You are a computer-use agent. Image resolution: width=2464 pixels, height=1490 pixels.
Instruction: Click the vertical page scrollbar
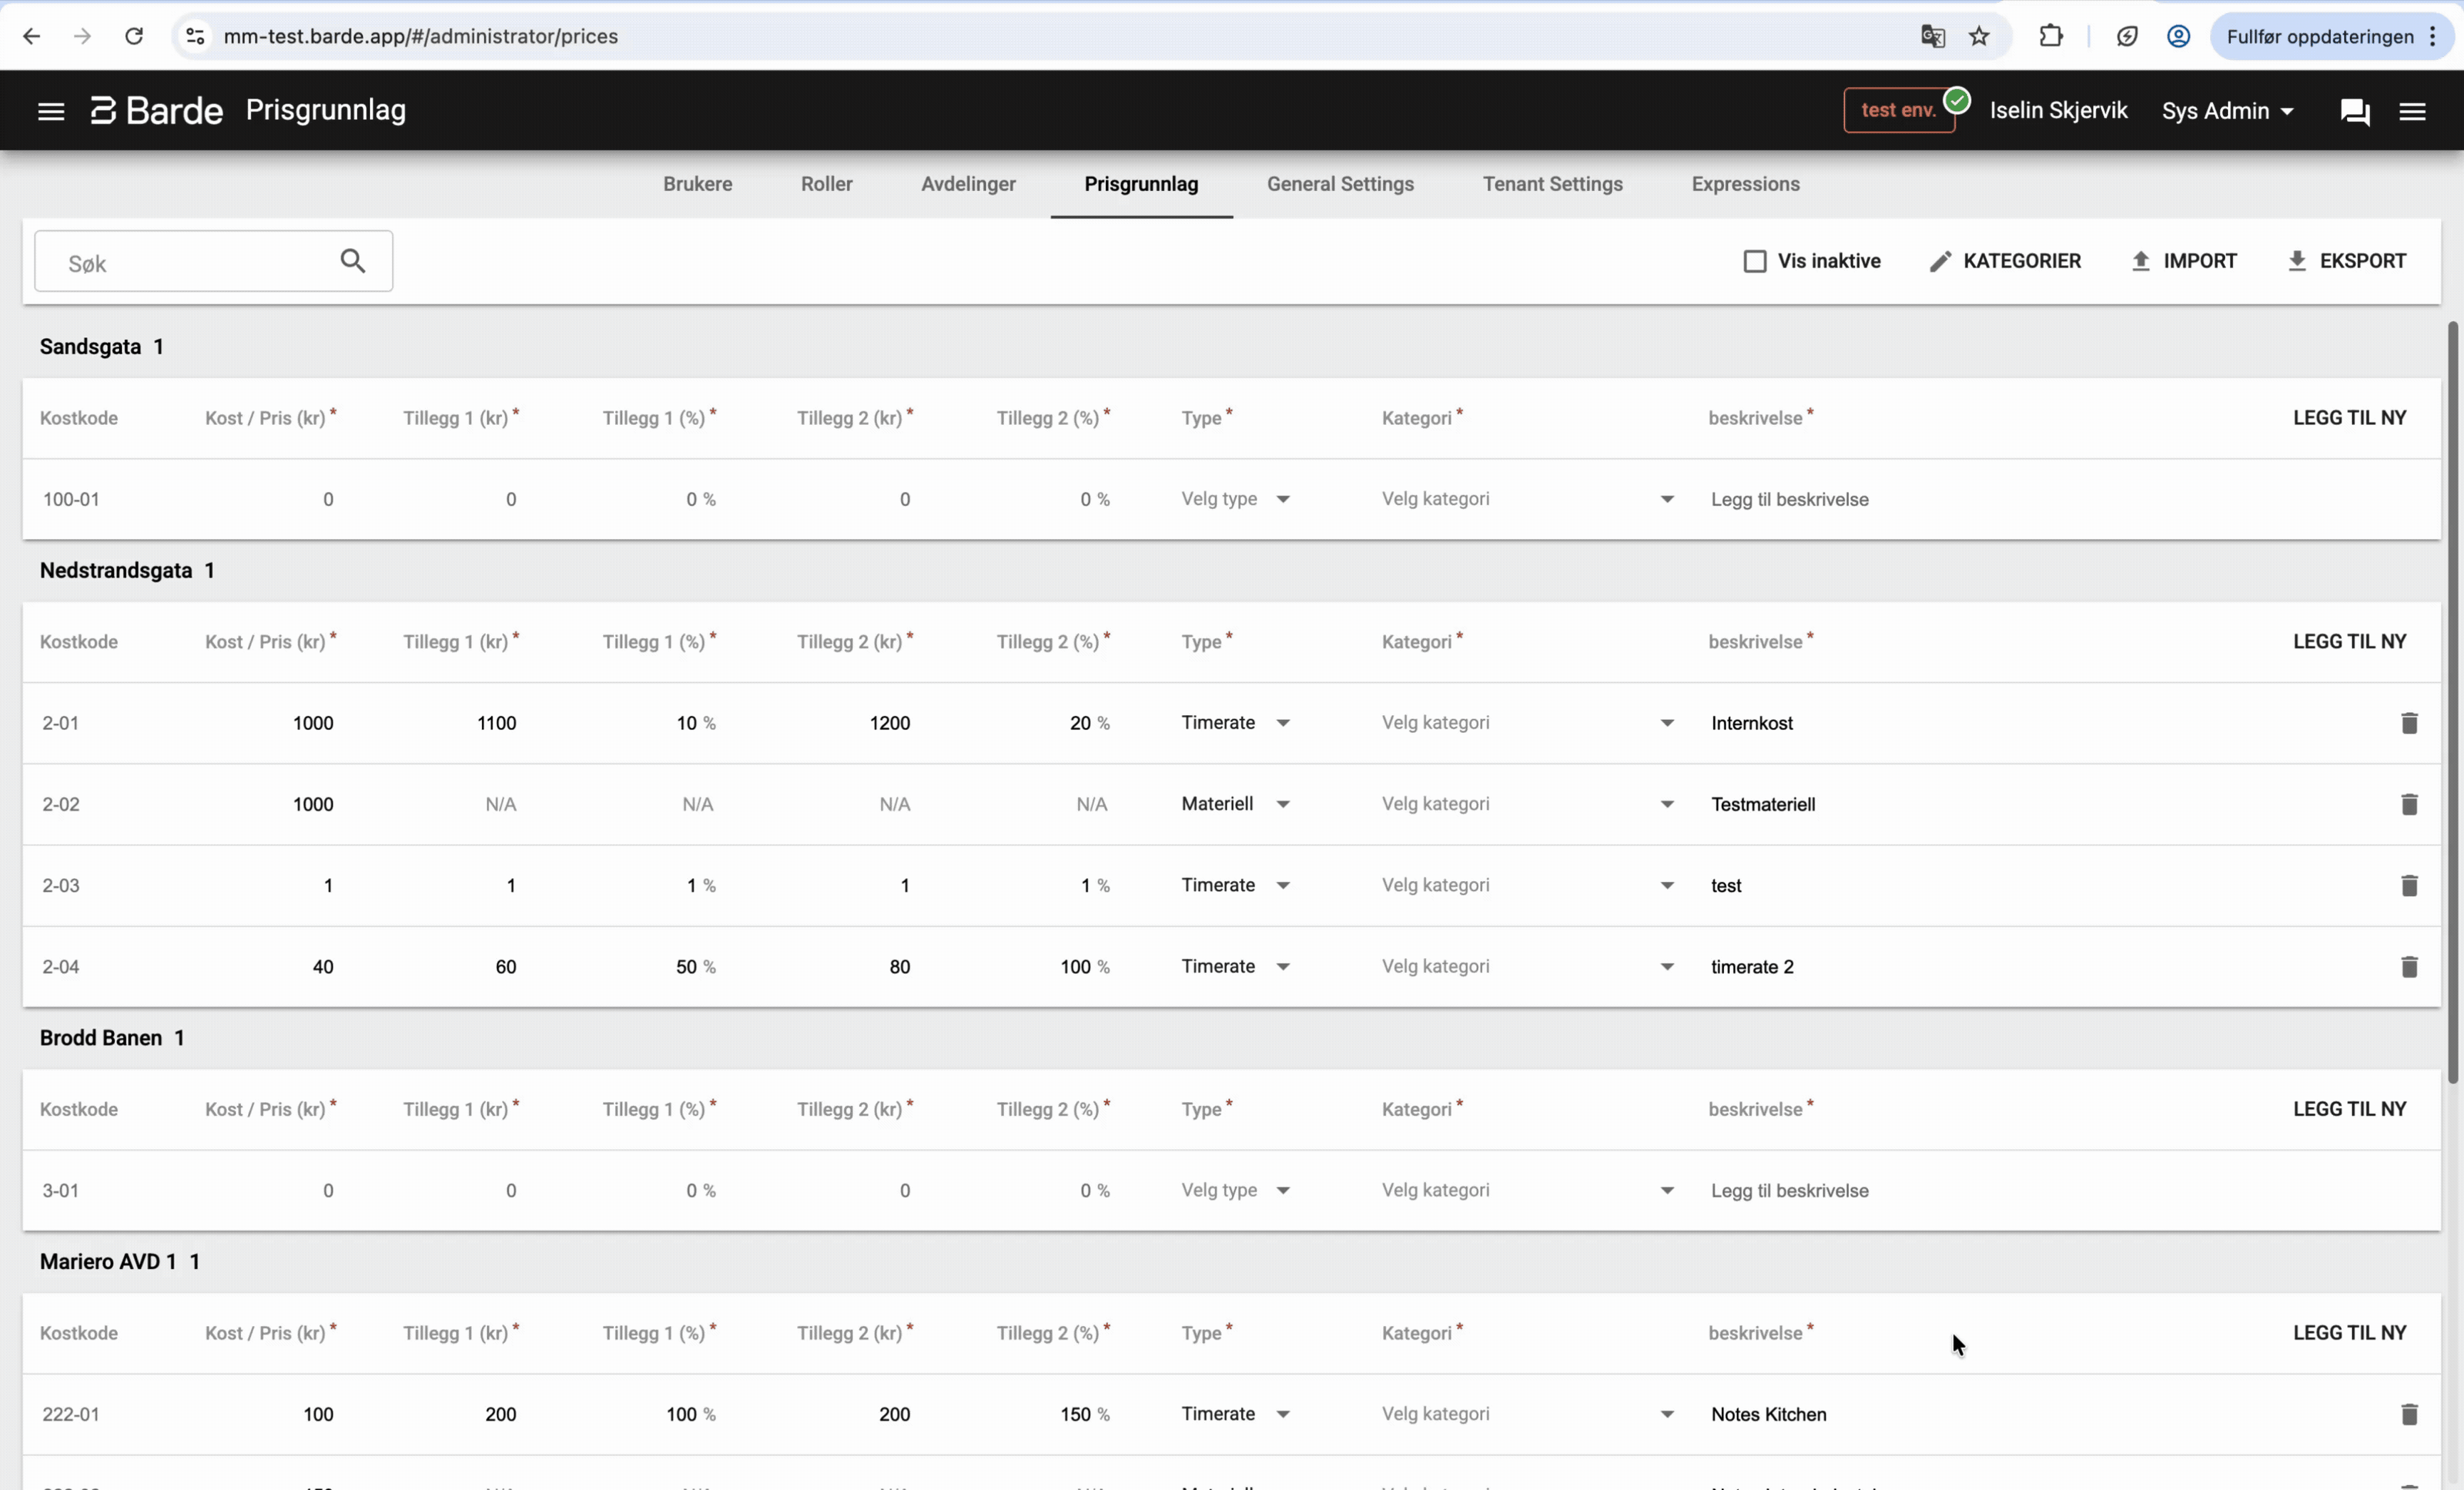2452,700
